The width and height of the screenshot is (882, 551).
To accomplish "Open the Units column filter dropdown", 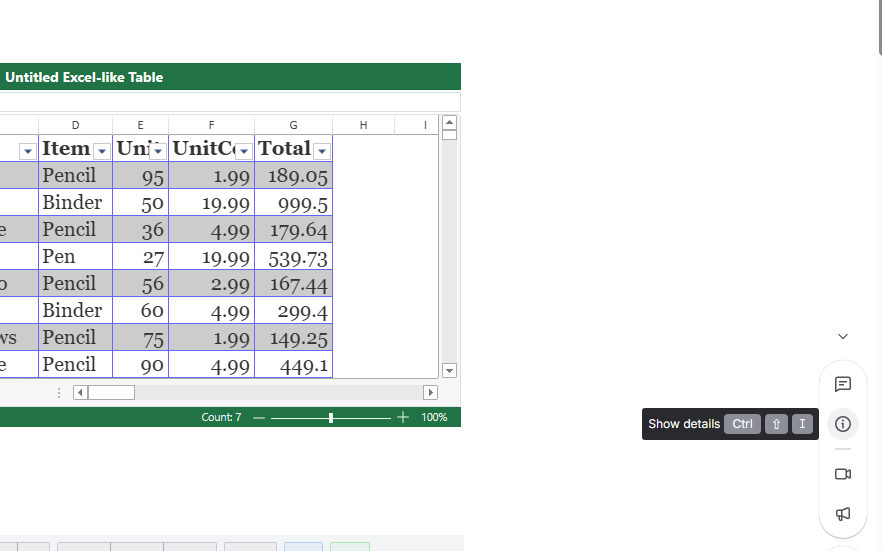I will 157,151.
